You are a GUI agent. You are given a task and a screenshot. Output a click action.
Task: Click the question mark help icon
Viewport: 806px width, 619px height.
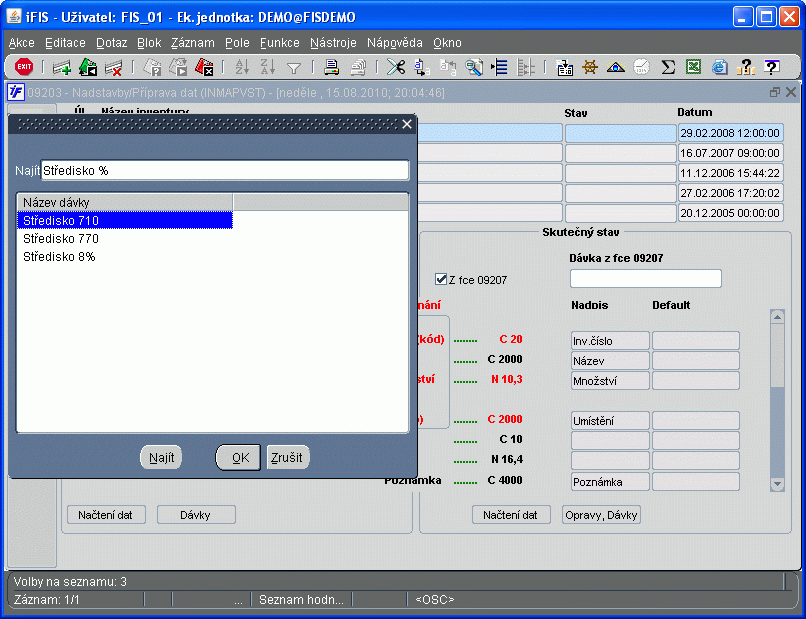point(745,67)
